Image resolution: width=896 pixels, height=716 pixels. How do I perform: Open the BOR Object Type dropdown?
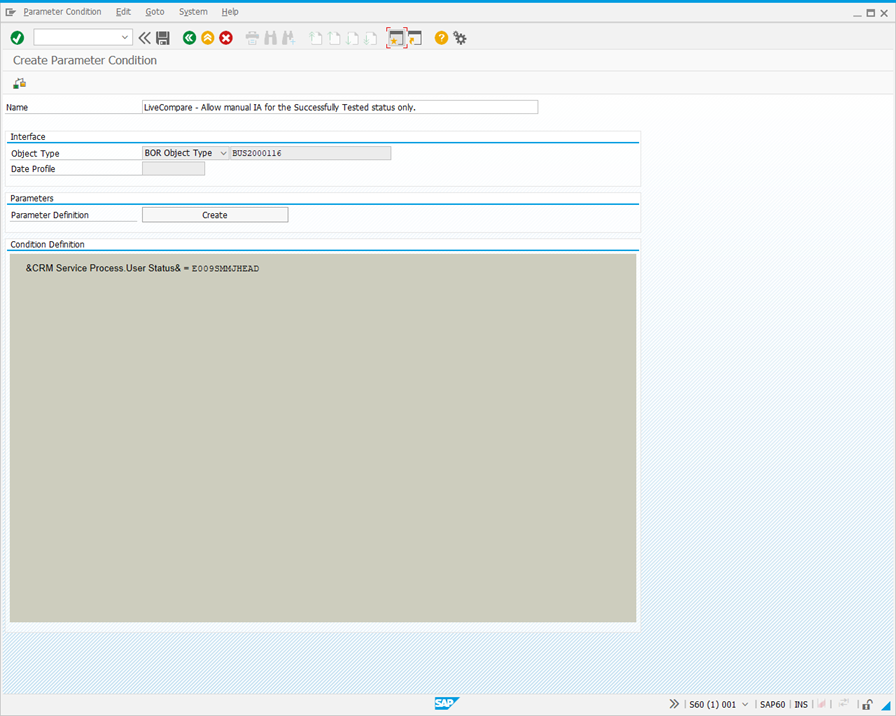(223, 152)
